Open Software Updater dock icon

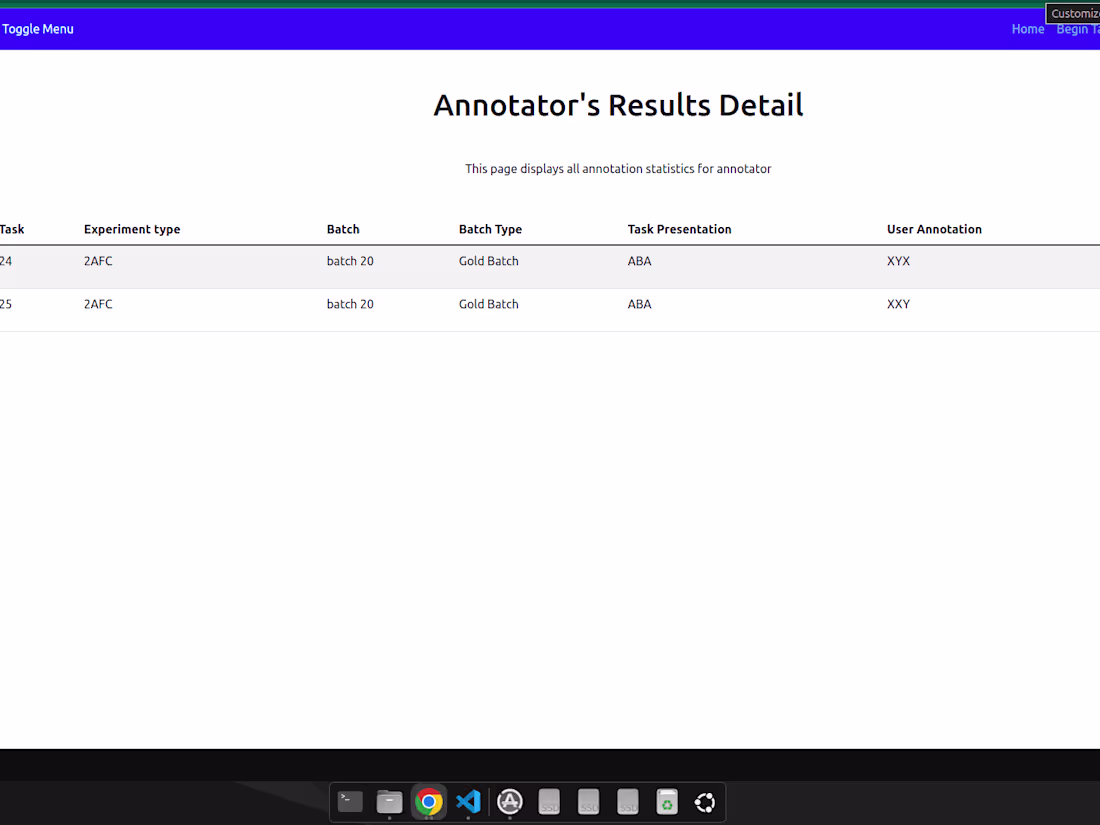[x=510, y=801]
